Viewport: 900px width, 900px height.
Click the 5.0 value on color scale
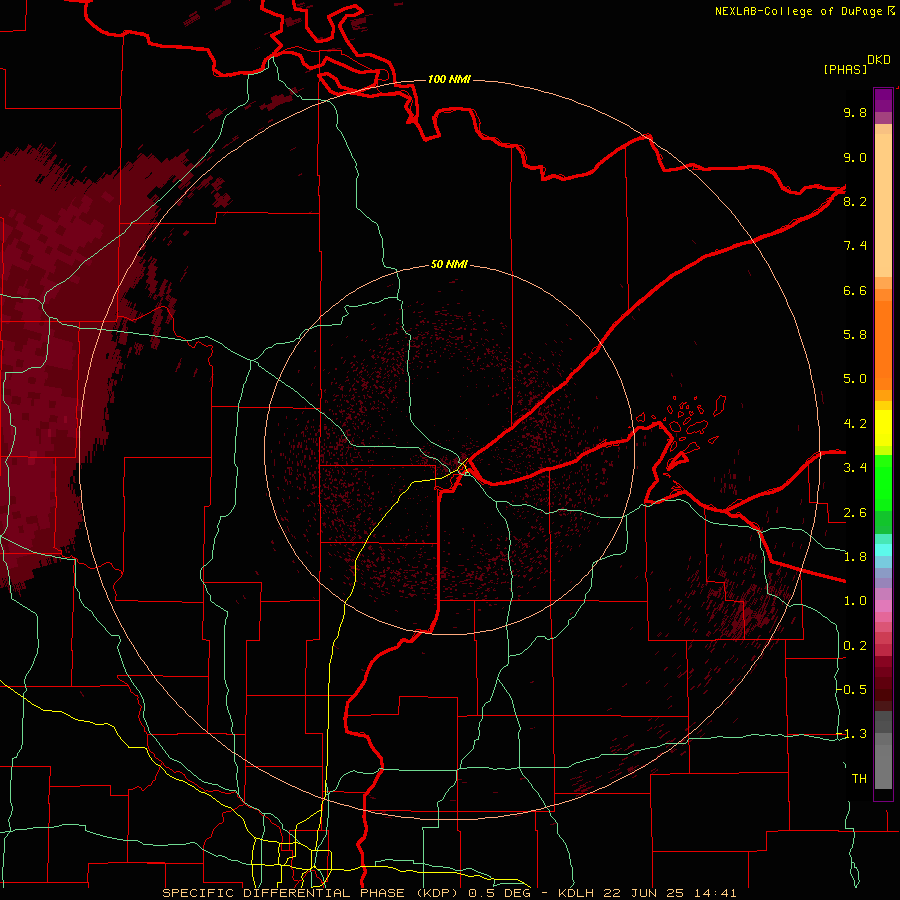[x=855, y=379]
